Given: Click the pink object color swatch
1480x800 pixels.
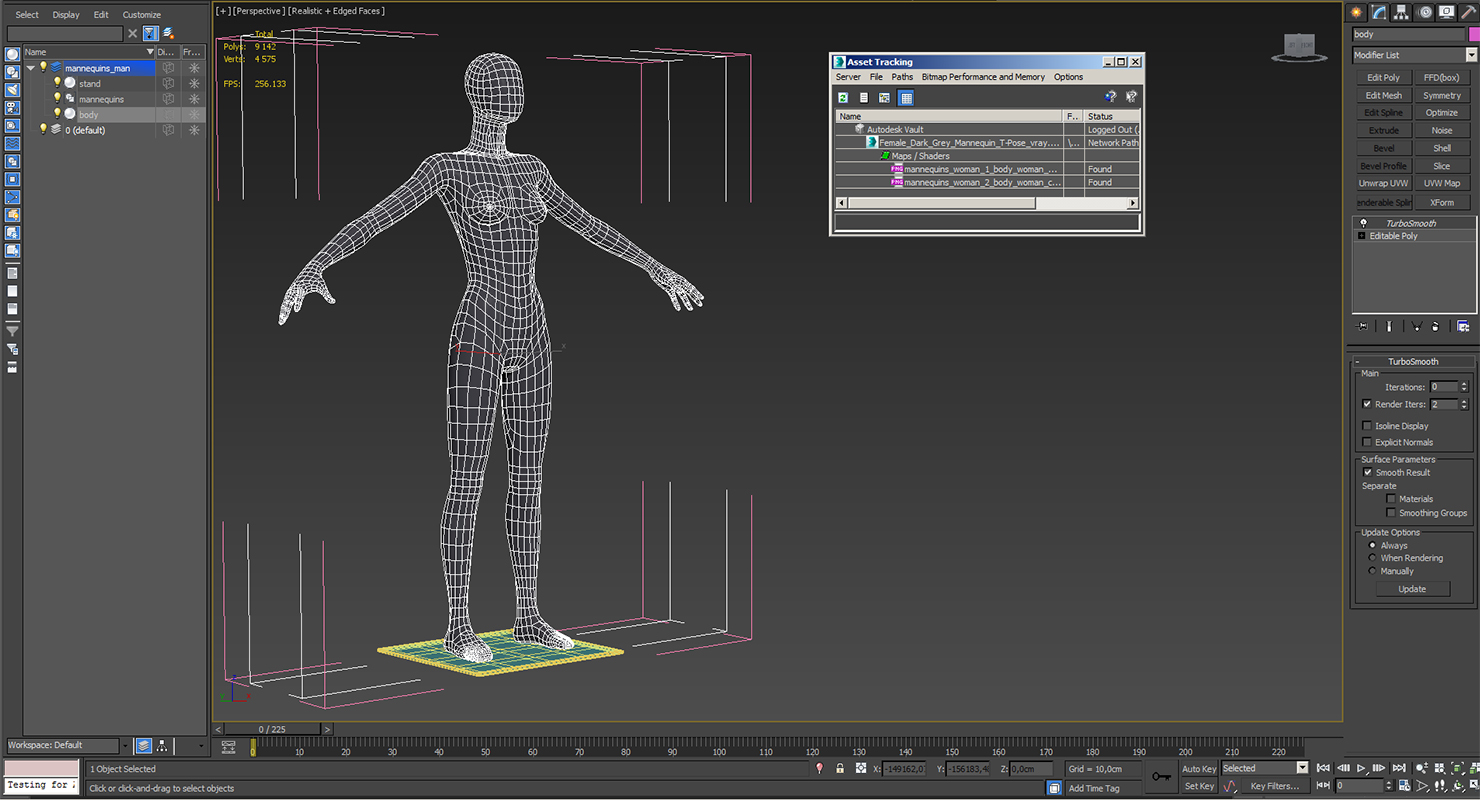Looking at the screenshot, I should [x=1474, y=34].
